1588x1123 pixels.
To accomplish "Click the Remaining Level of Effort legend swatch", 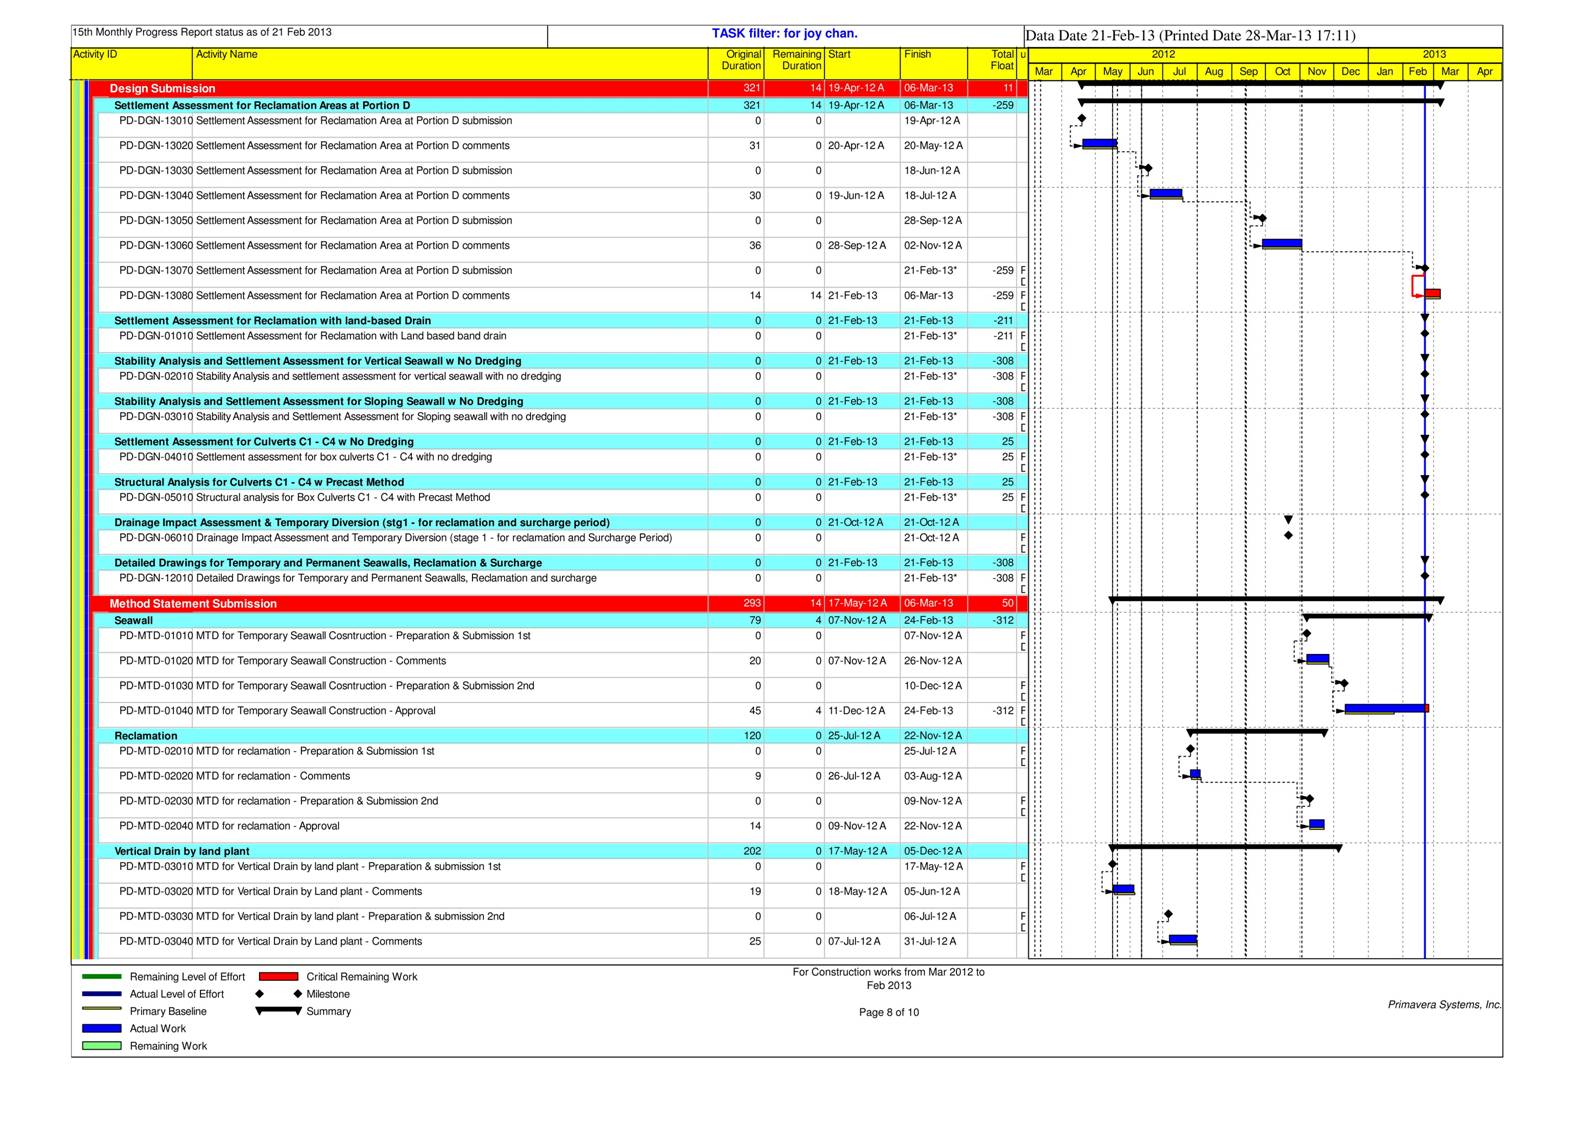I will point(101,977).
